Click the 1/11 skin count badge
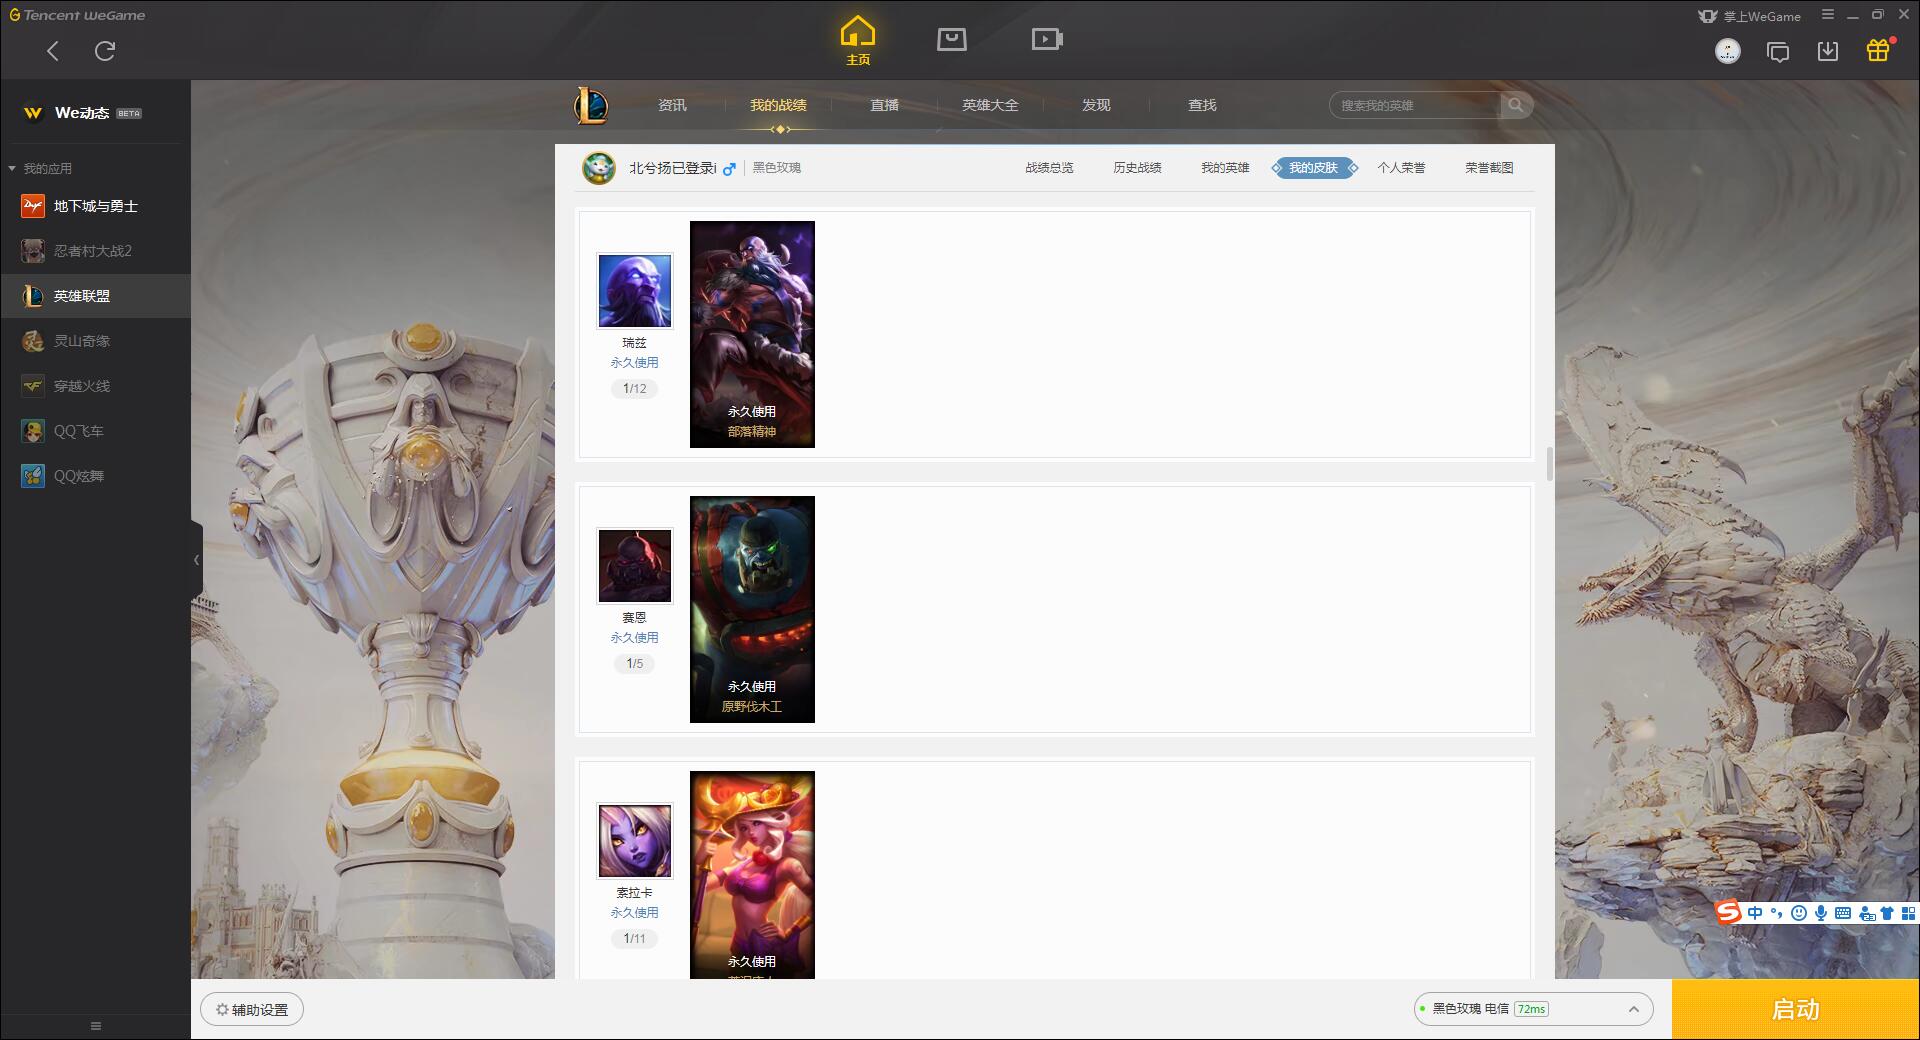The image size is (1920, 1040). [635, 938]
